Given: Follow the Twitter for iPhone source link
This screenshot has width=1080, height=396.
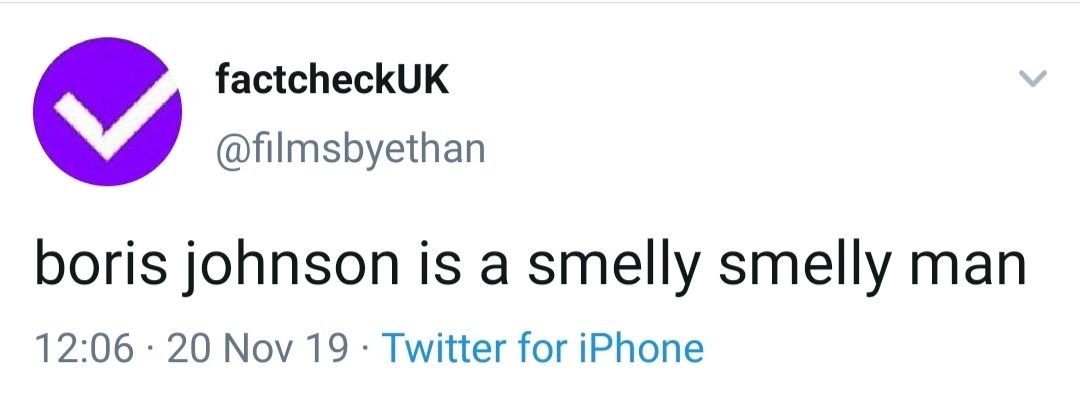Looking at the screenshot, I should pyautogui.click(x=543, y=348).
